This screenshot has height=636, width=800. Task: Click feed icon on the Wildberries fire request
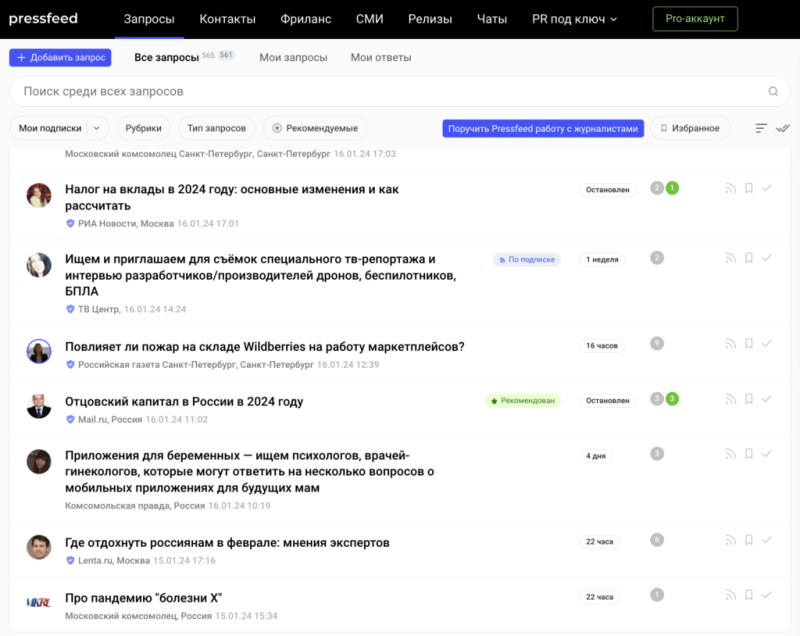tap(731, 344)
